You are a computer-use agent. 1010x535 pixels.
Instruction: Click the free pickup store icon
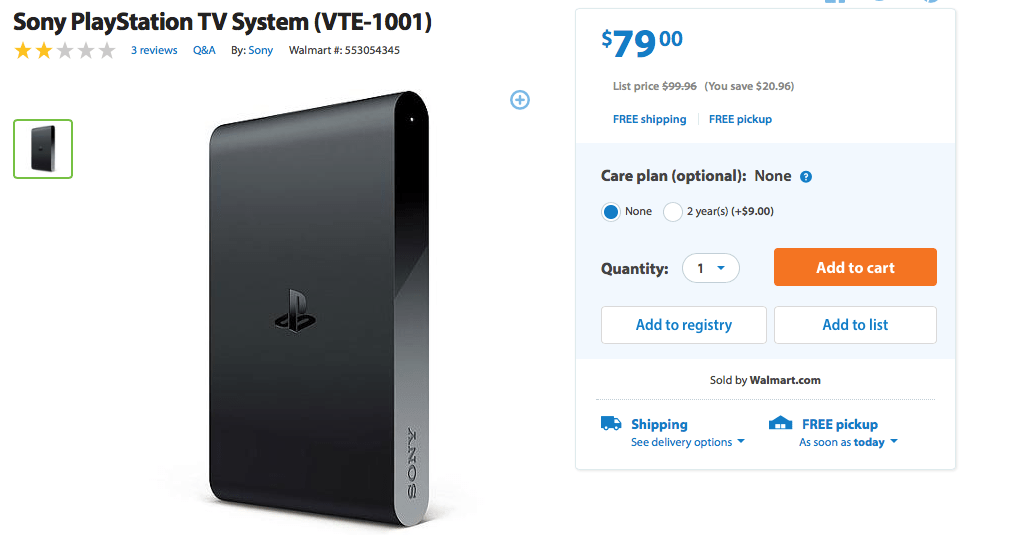pos(780,423)
